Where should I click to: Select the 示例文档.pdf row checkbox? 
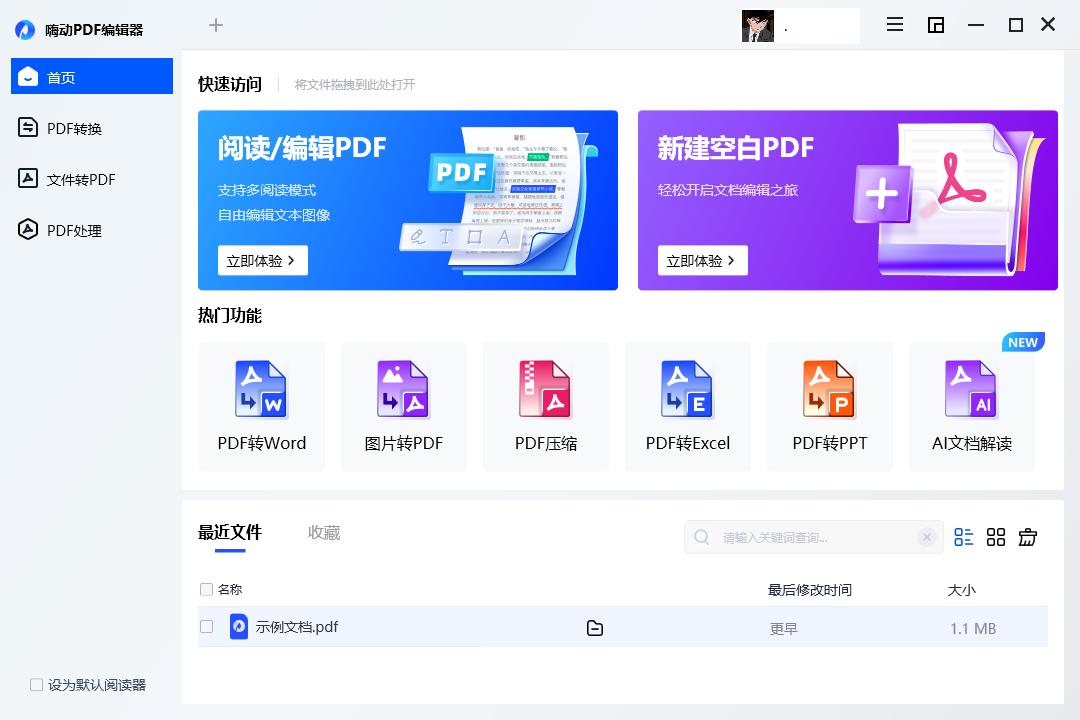click(x=206, y=627)
